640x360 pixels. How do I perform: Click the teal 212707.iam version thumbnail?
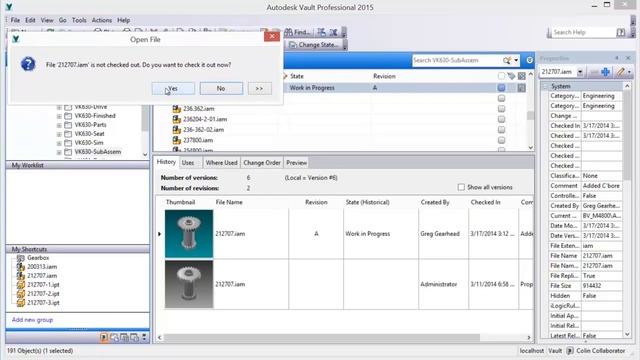[x=189, y=233]
